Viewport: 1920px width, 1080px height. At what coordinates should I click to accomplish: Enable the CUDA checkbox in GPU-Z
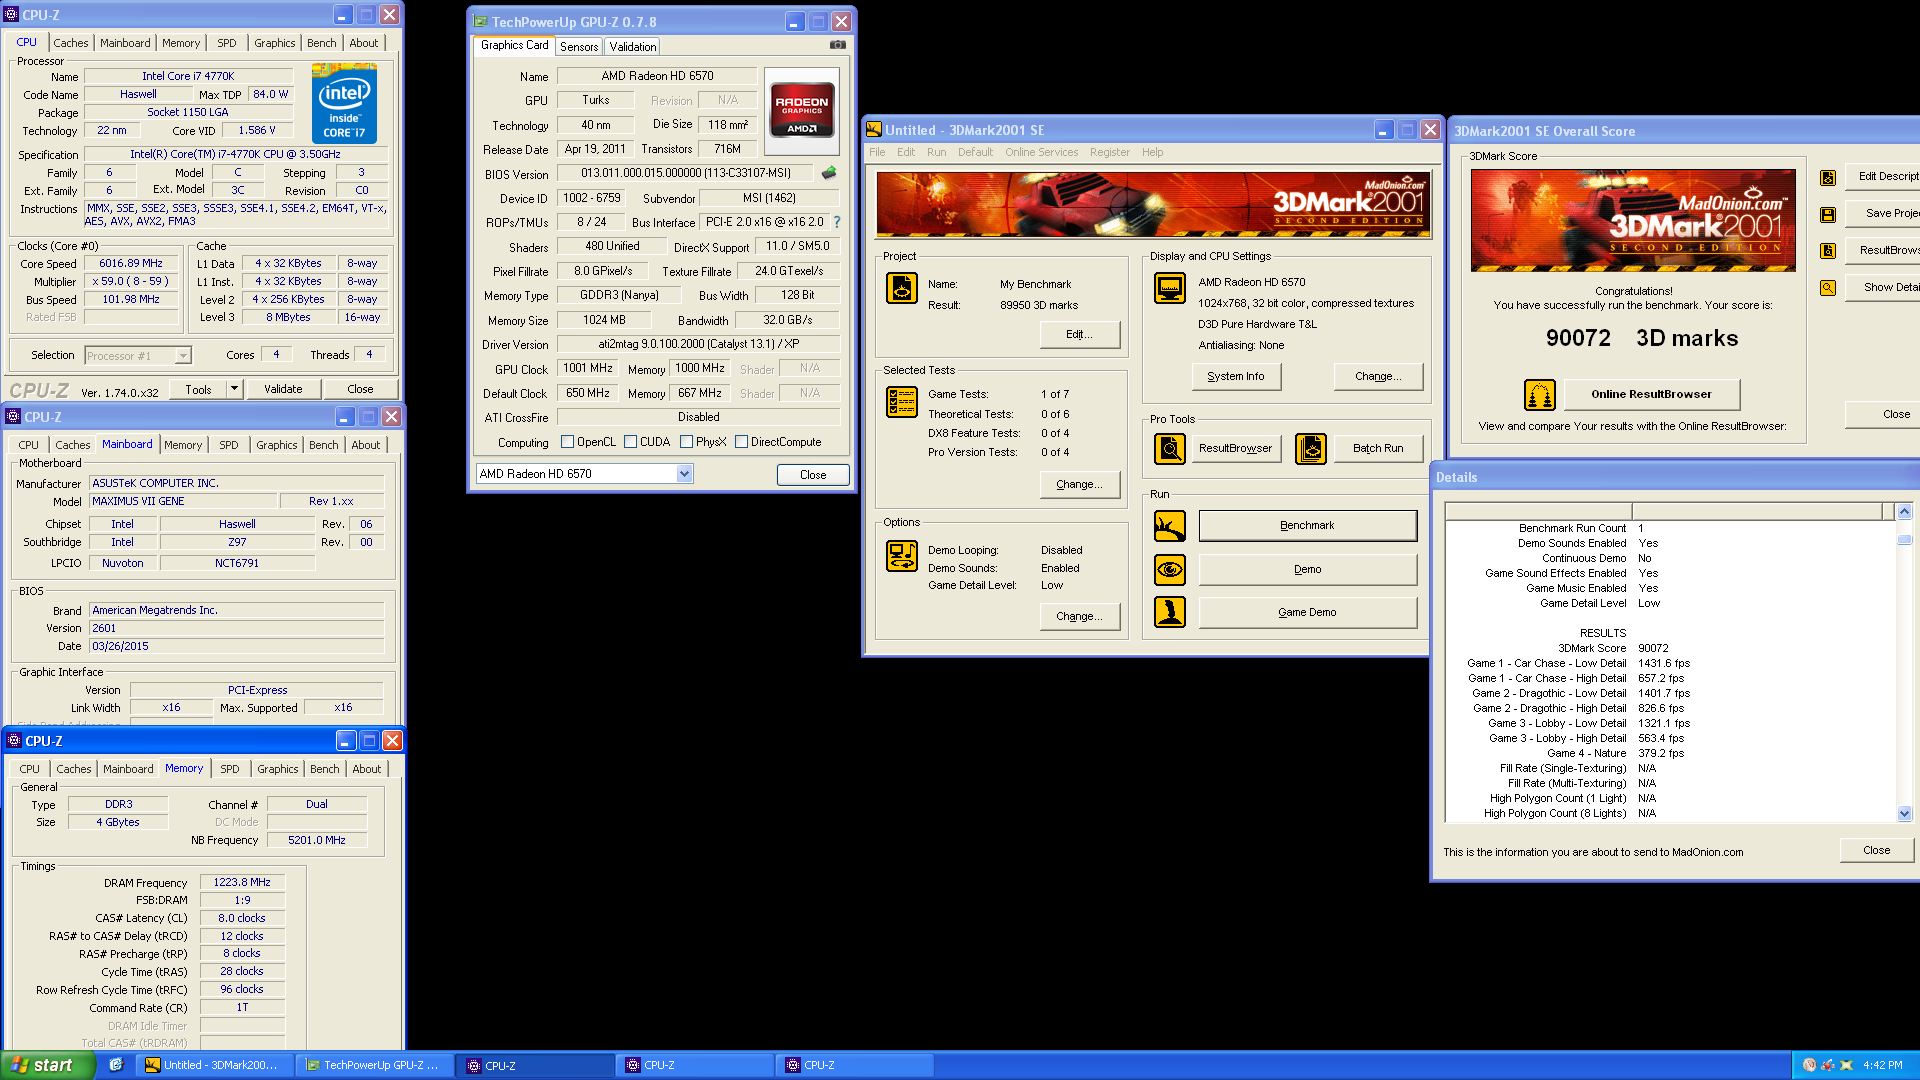631,442
